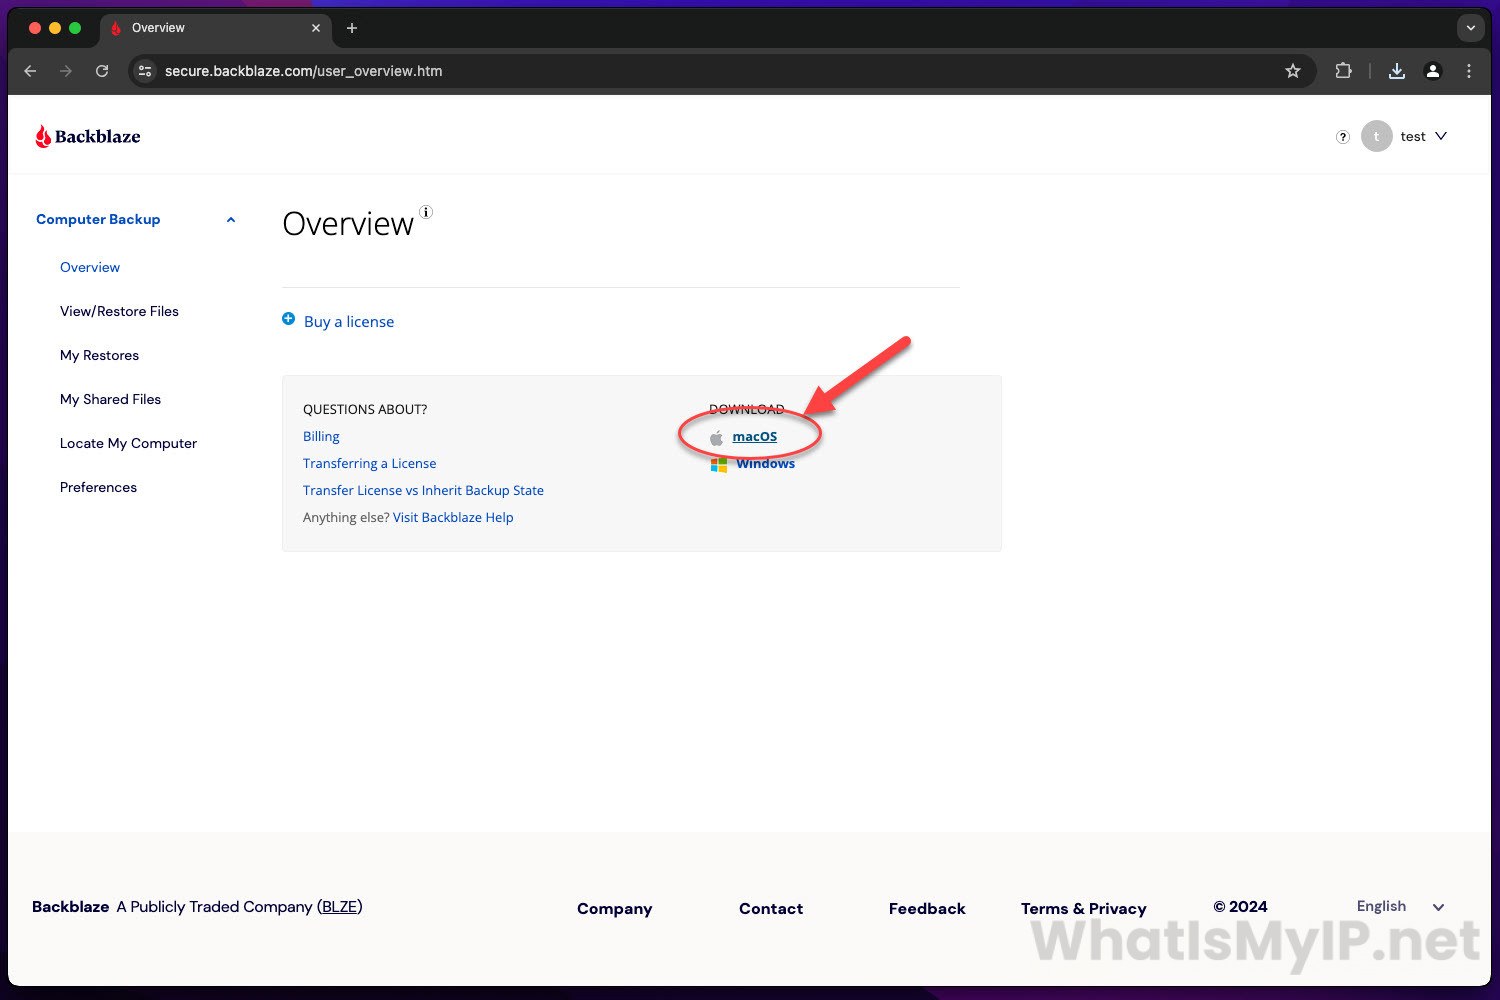Open the Contact footer link
The width and height of the screenshot is (1500, 1000).
pos(771,908)
